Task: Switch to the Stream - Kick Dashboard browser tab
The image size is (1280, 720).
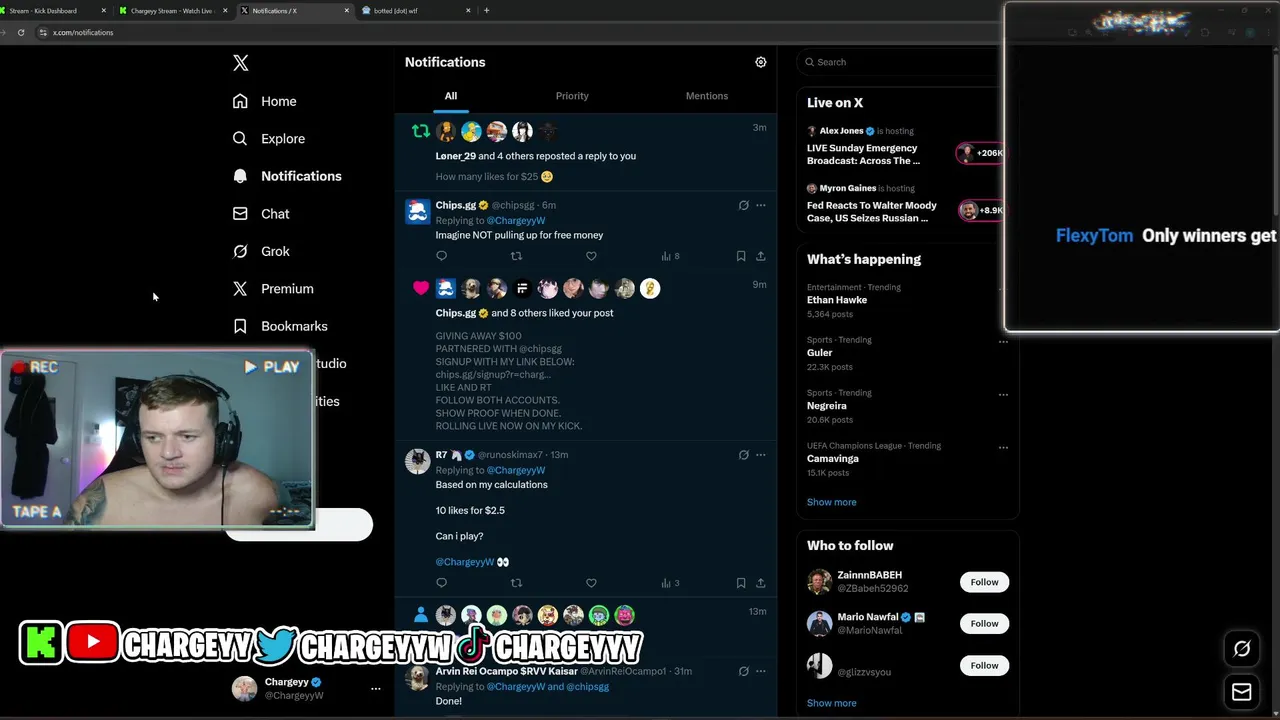Action: click(x=52, y=11)
